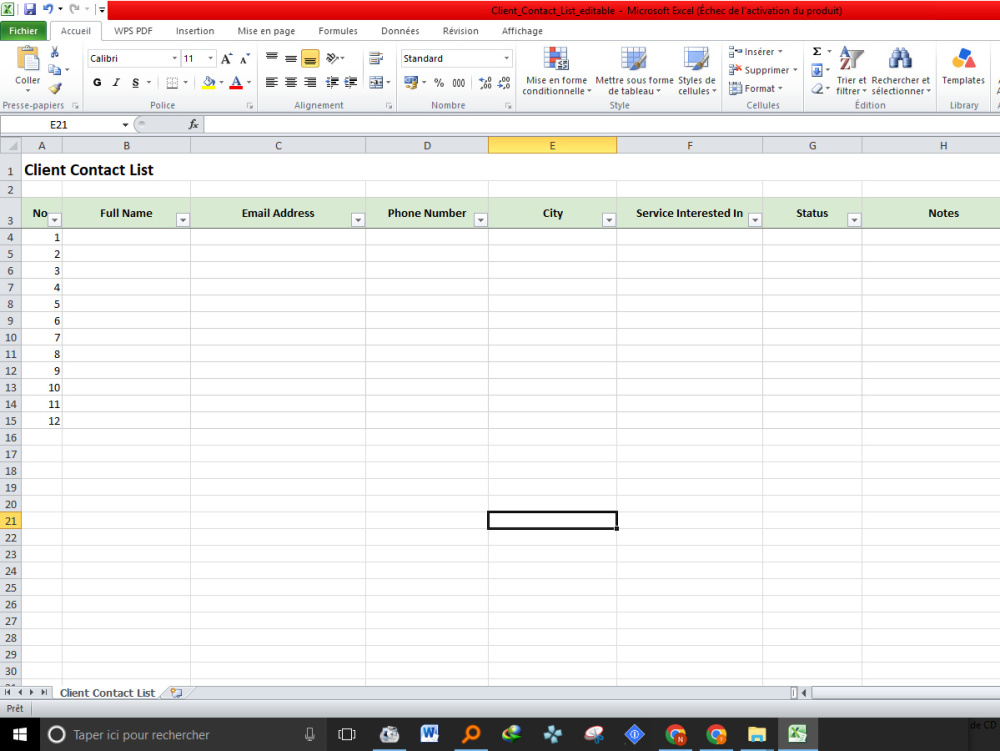The image size is (1000, 751).
Task: Switch to the Affichage tab
Action: [522, 31]
